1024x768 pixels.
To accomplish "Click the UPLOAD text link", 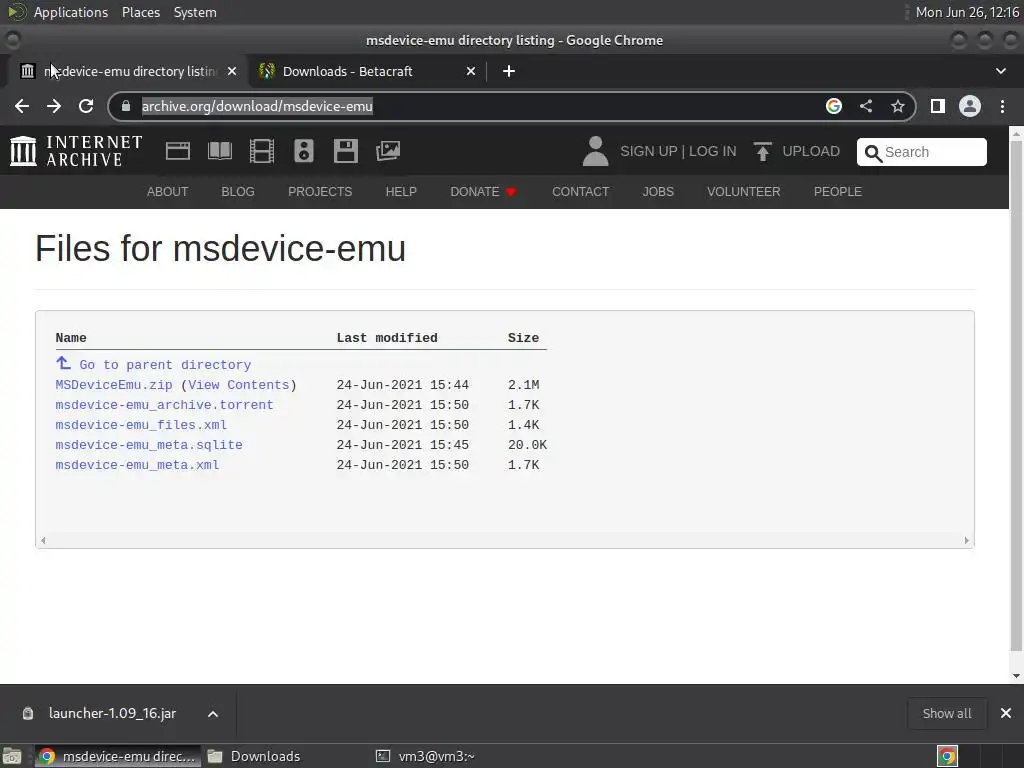I will tap(810, 151).
